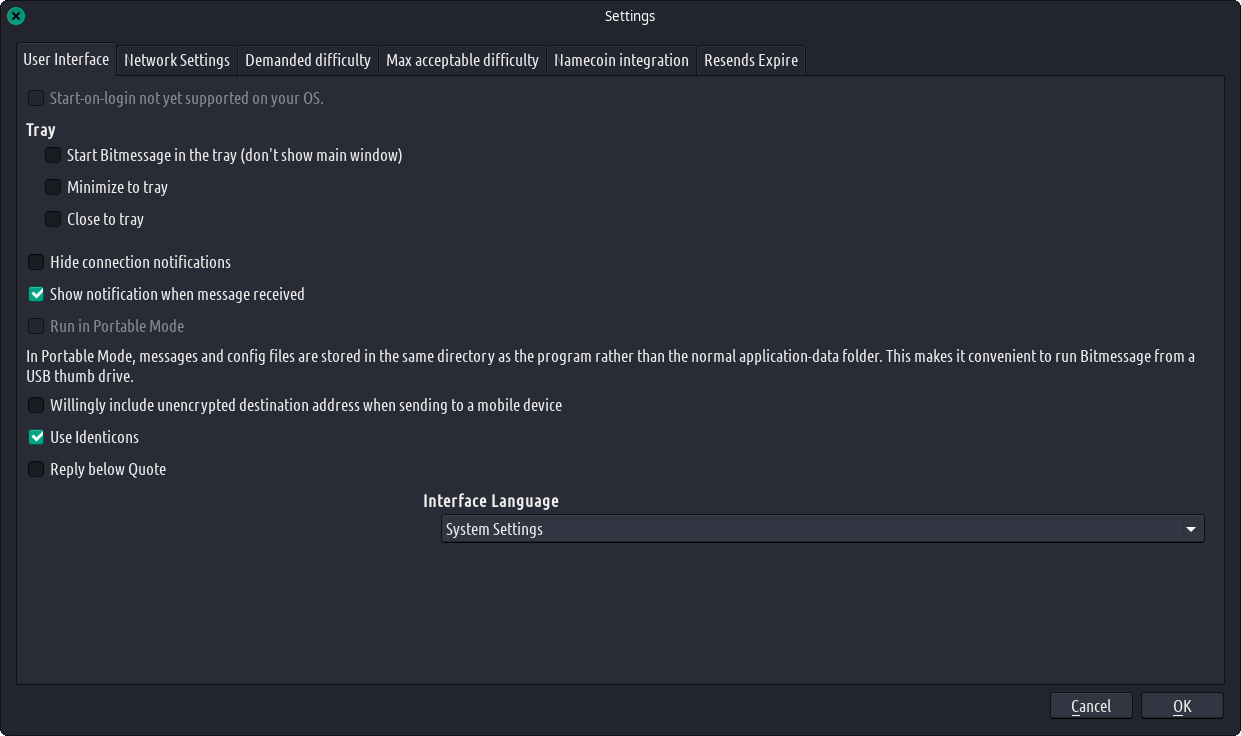Screen dimensions: 1241x736
Task: Enable Reply below Quote option
Action: coord(36,469)
